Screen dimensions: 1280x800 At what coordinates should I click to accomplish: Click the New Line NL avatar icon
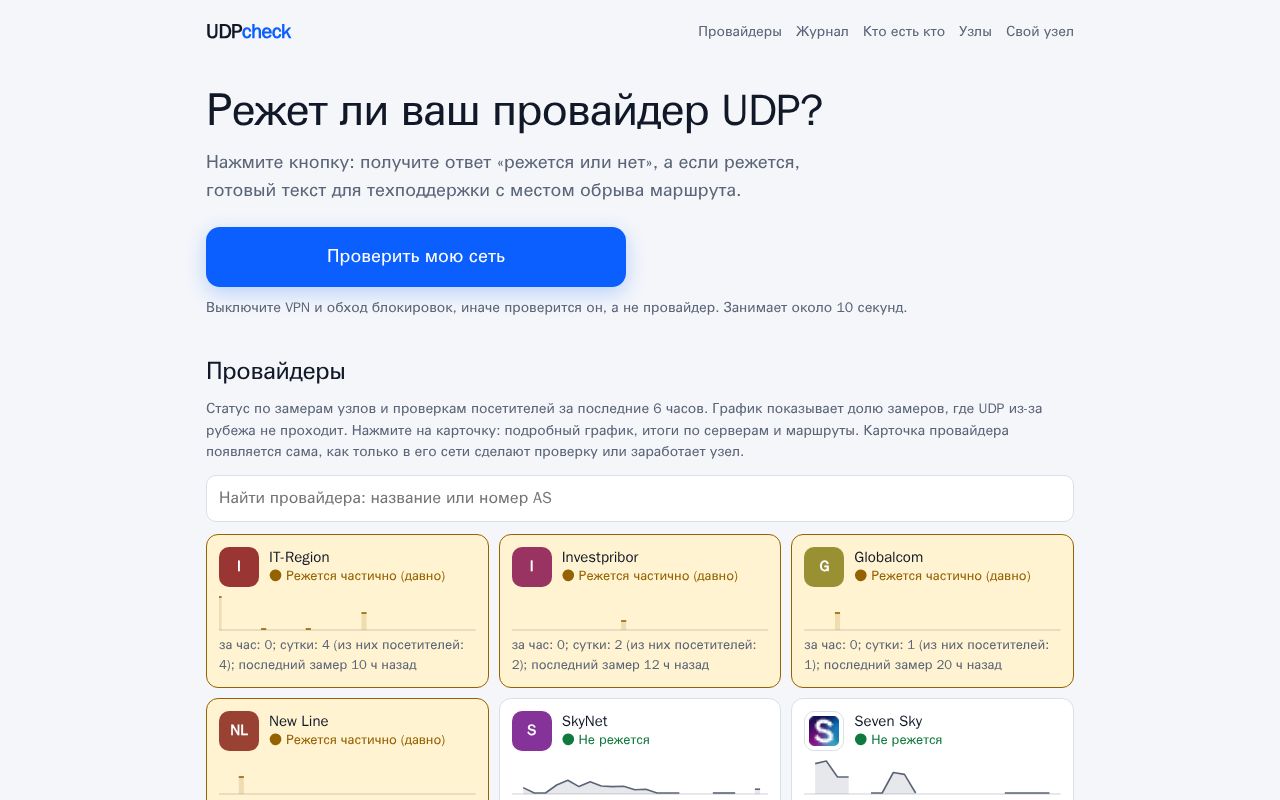pos(239,731)
